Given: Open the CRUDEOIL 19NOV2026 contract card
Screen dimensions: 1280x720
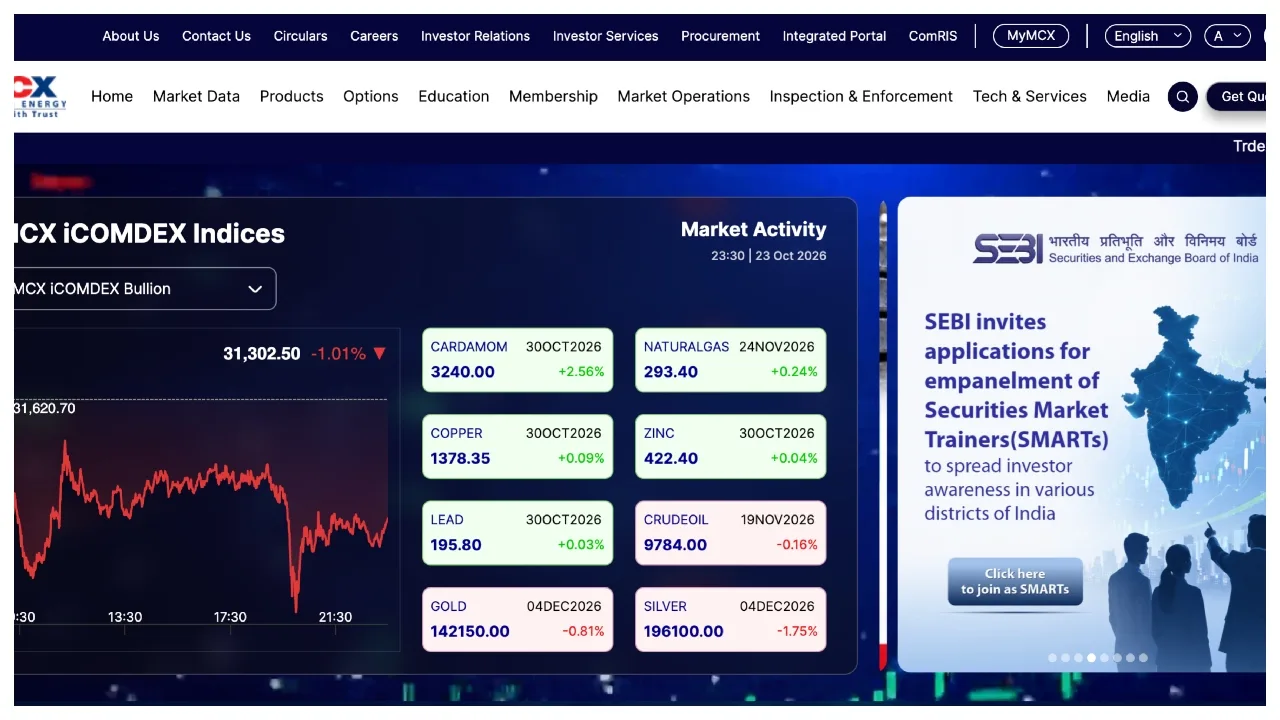Looking at the screenshot, I should coord(731,533).
